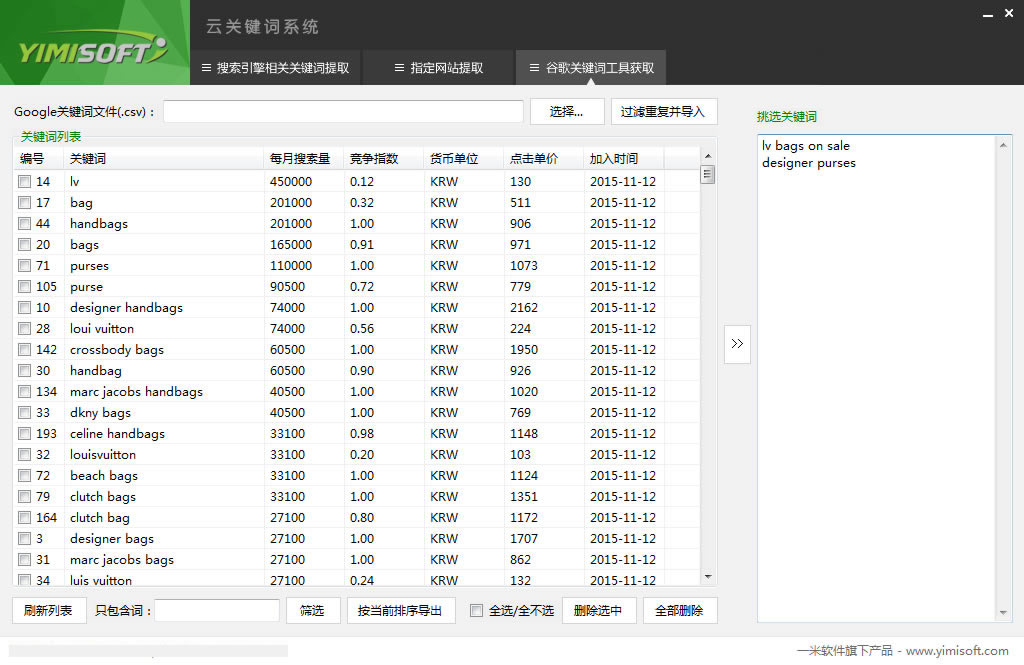Click the 只包含词 filter input field
This screenshot has height=665, width=1024.
217,611
